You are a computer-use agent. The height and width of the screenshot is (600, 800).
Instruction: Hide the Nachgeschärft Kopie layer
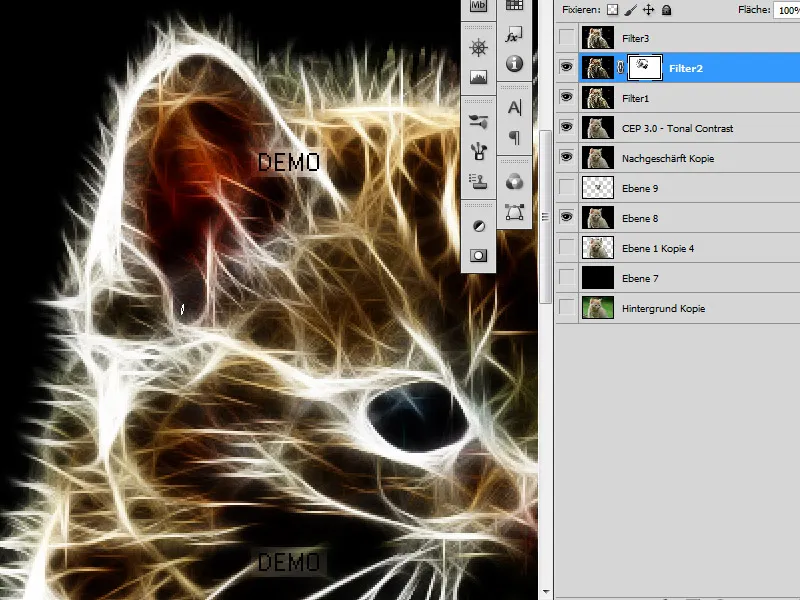pyautogui.click(x=567, y=158)
